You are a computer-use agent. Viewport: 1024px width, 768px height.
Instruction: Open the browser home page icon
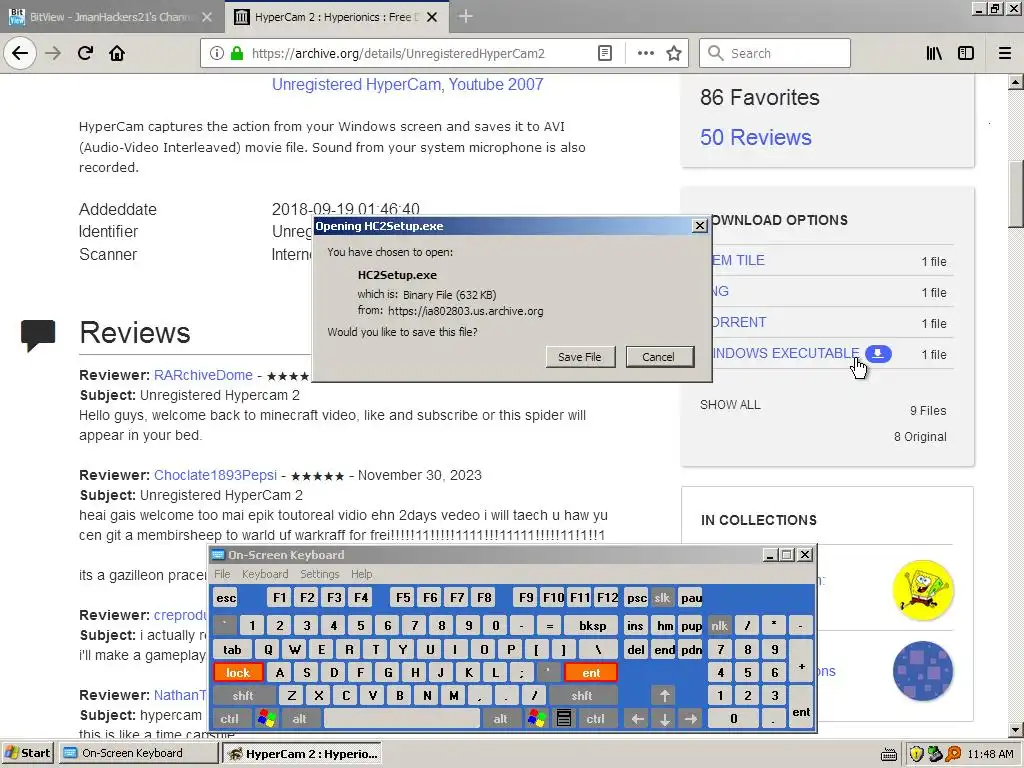pyautogui.click(x=117, y=53)
